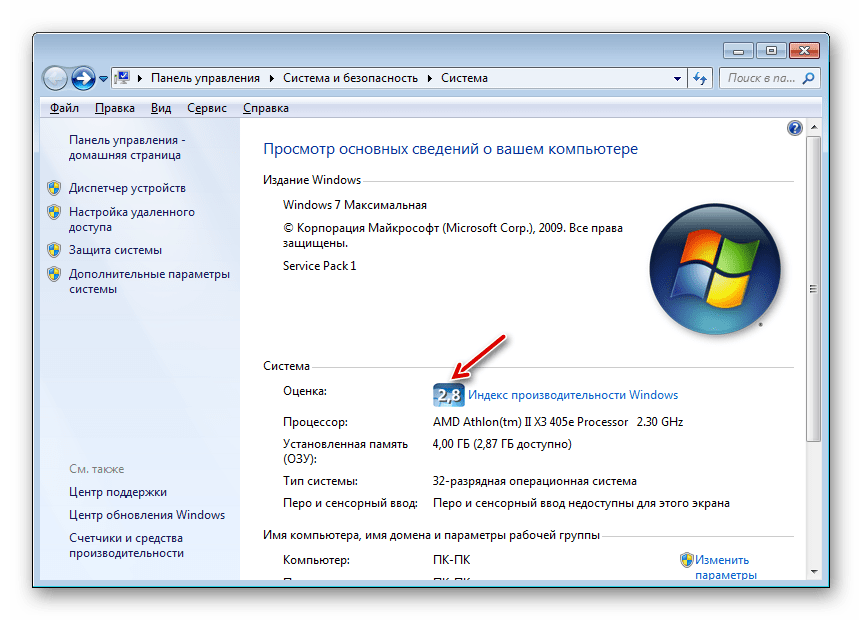Go back with the Back arrow button
The height and width of the screenshot is (620, 862).
click(54, 79)
